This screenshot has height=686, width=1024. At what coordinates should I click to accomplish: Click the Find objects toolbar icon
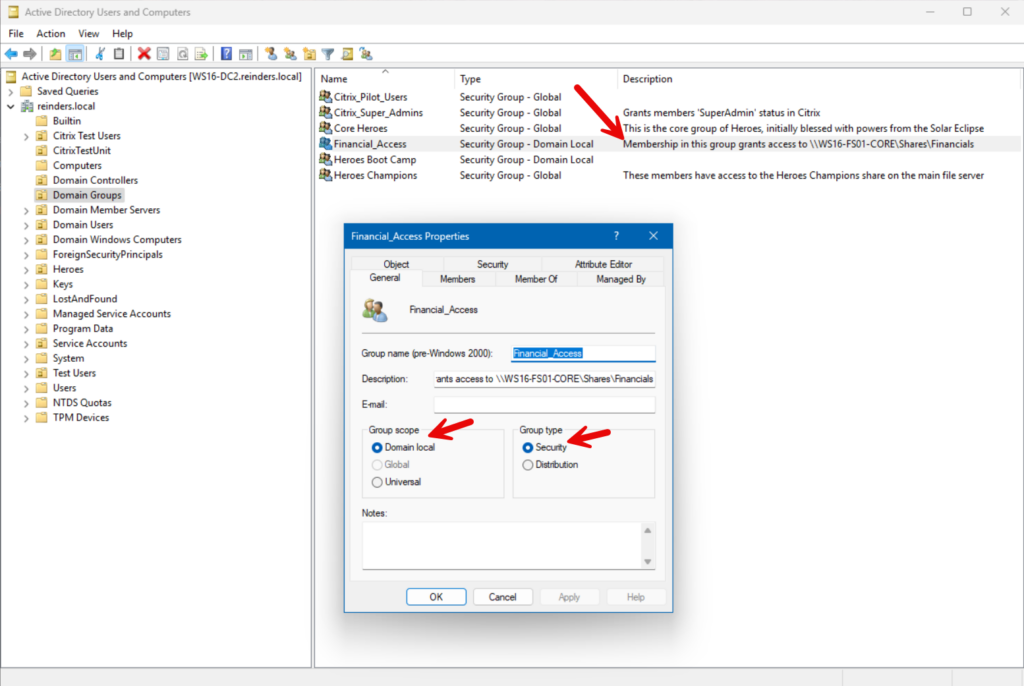[x=347, y=54]
